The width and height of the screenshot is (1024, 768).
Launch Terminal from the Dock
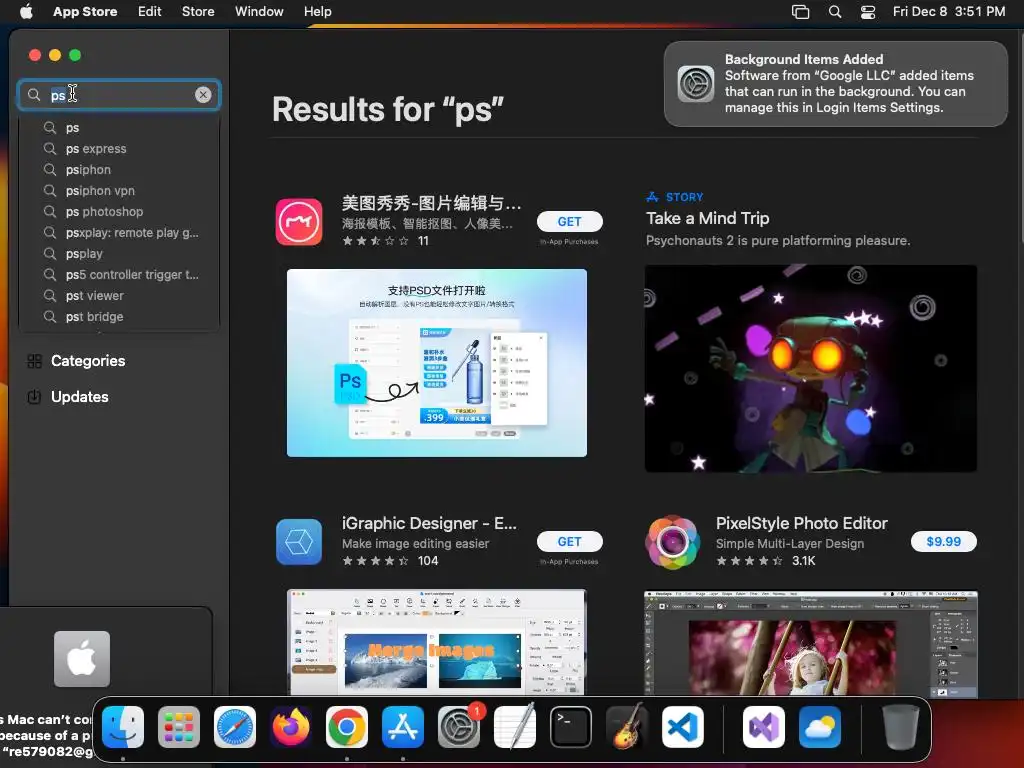(x=571, y=727)
